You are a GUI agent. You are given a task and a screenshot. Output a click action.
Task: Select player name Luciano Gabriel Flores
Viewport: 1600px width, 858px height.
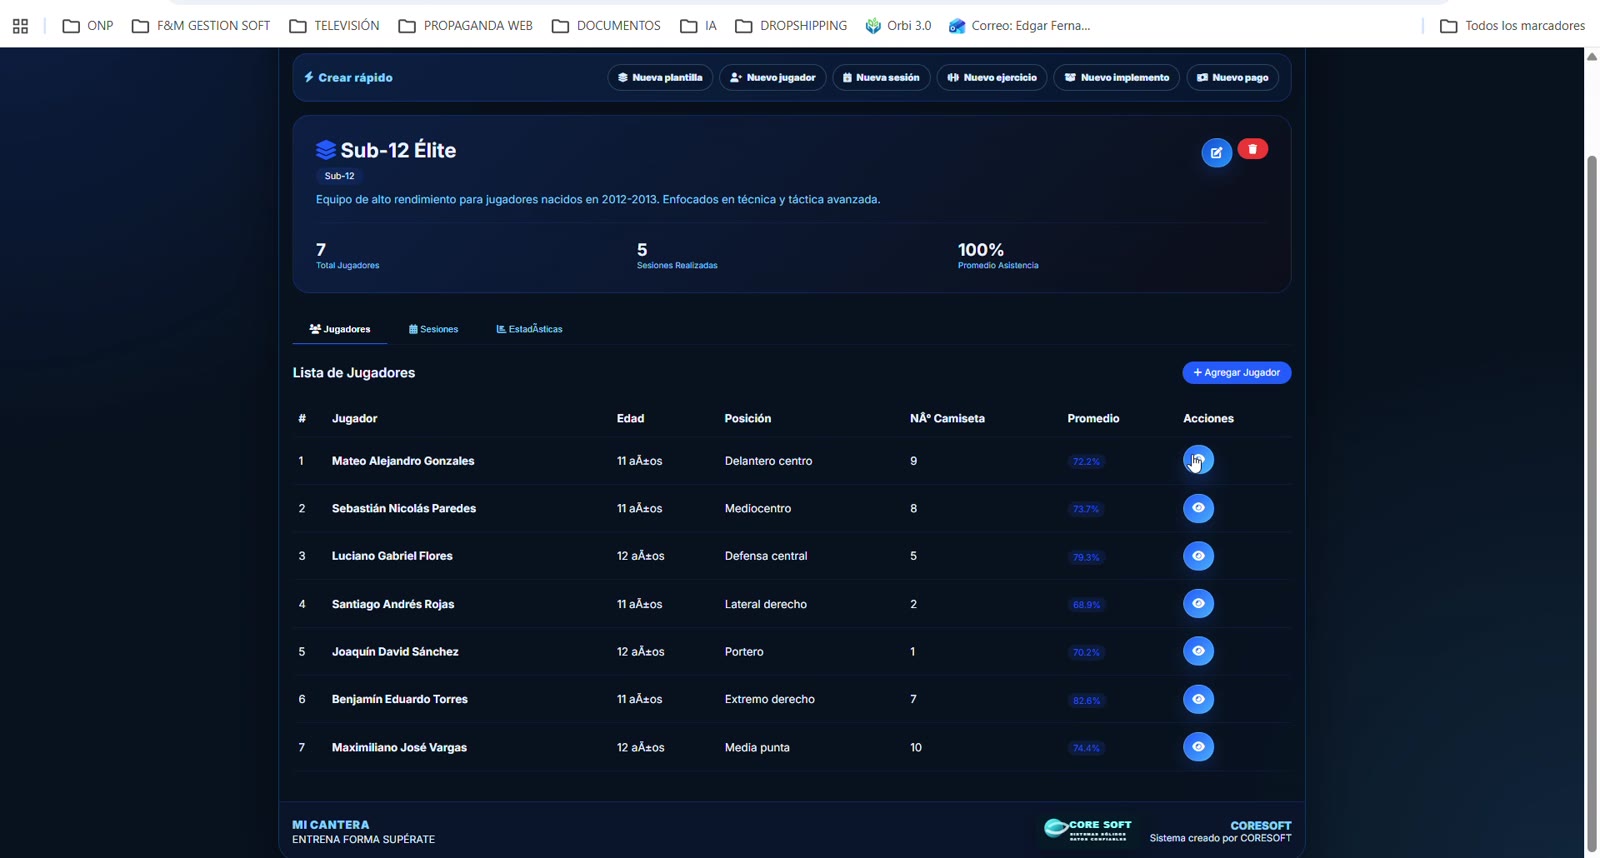392,556
